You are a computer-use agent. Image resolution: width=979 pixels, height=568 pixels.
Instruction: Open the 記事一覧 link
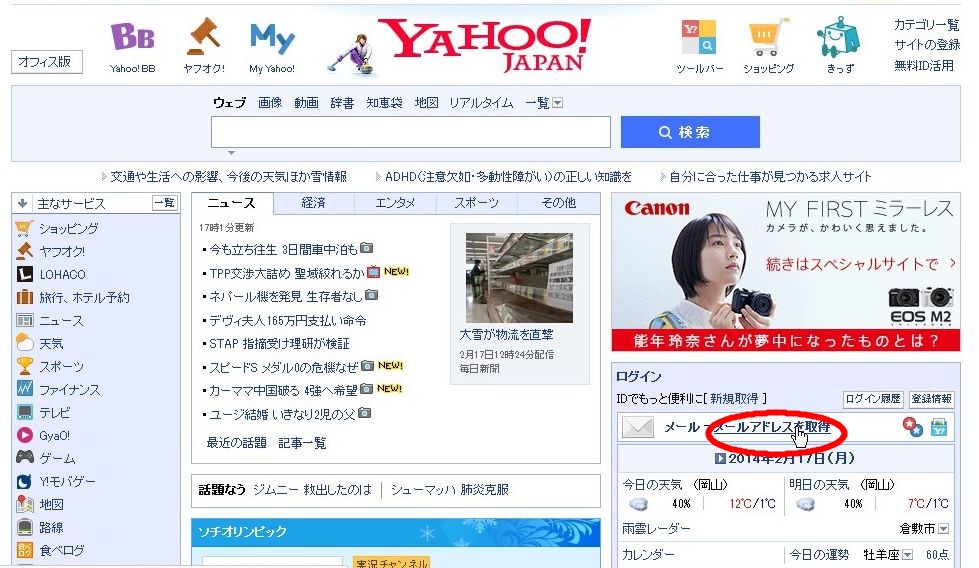[x=302, y=443]
